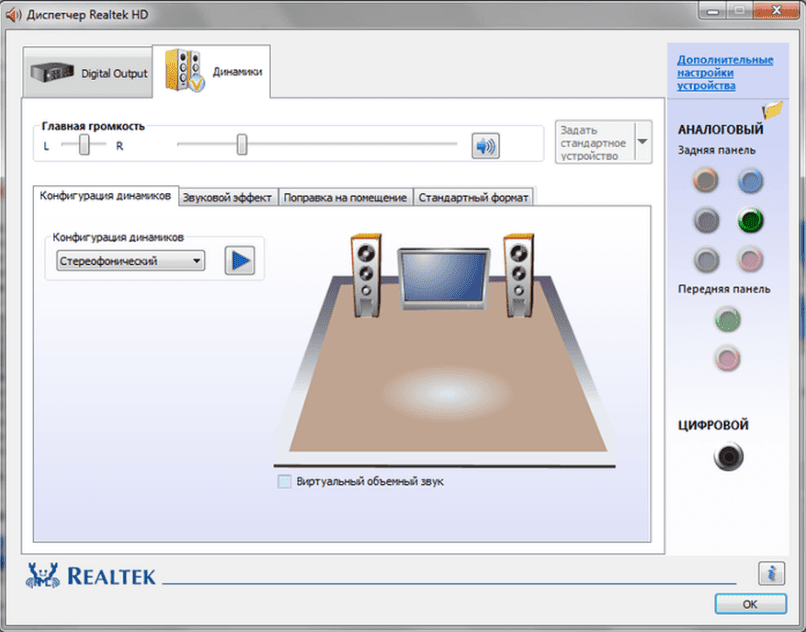Click the main volume slider handle
Screen dimensions: 806x632
click(x=242, y=145)
